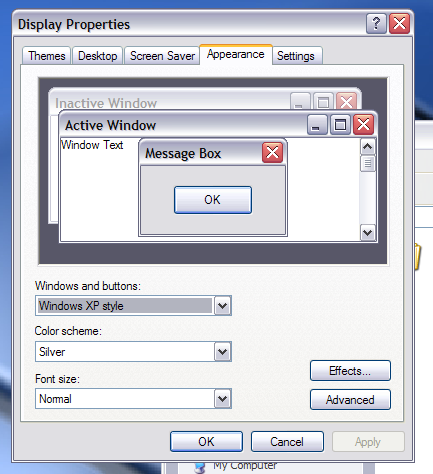This screenshot has height=474, width=433.
Task: Click Active Window preview minimize icon
Action: coord(317,125)
